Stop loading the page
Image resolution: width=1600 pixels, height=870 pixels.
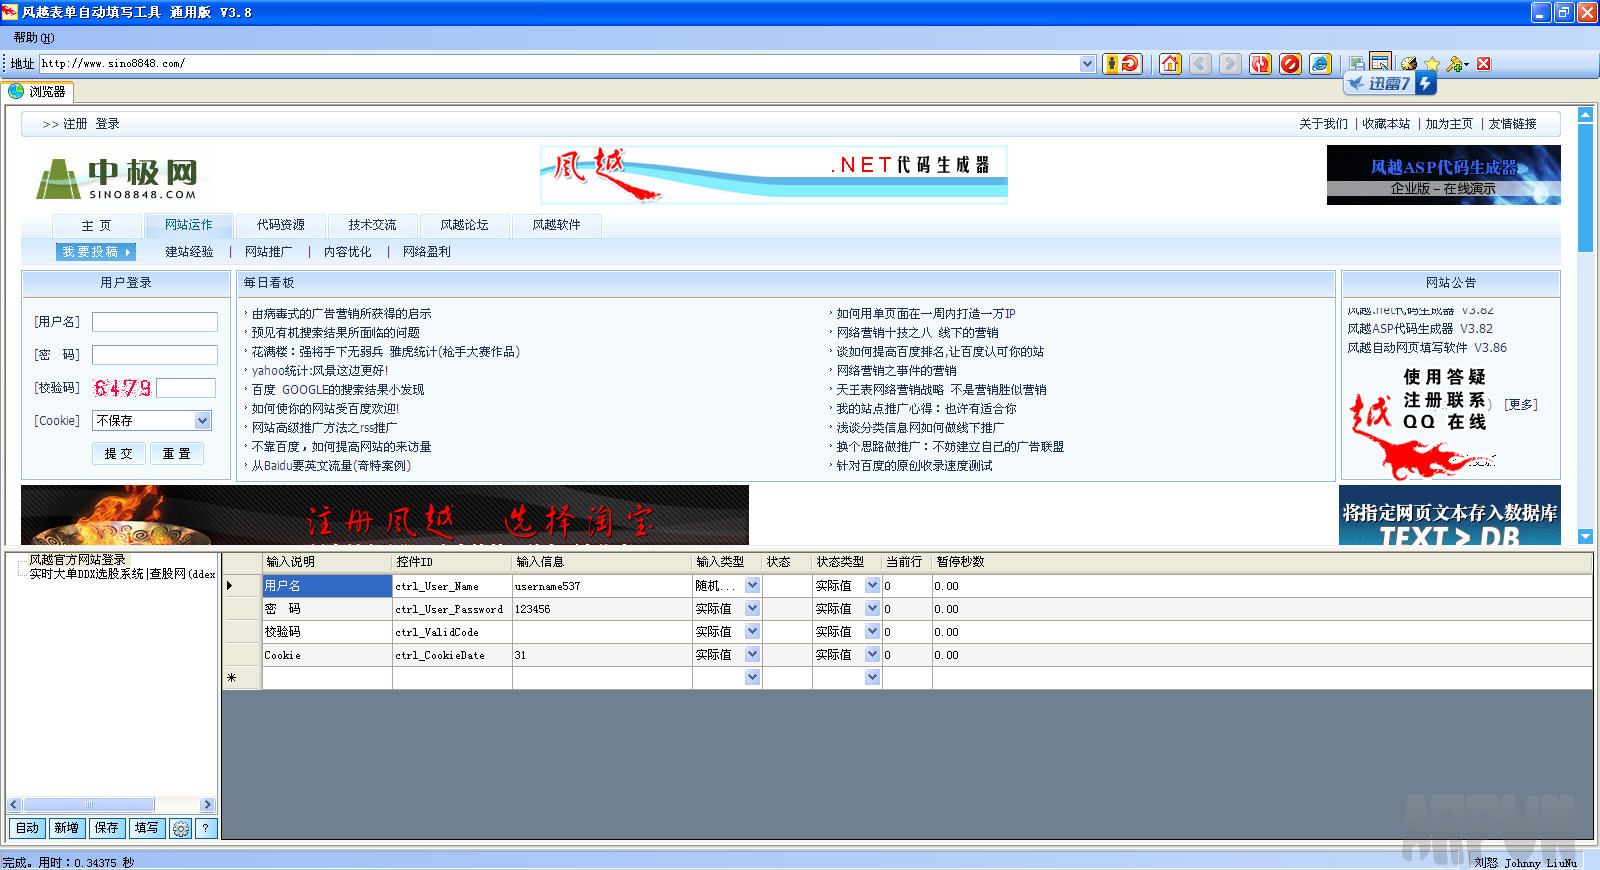coord(1290,64)
